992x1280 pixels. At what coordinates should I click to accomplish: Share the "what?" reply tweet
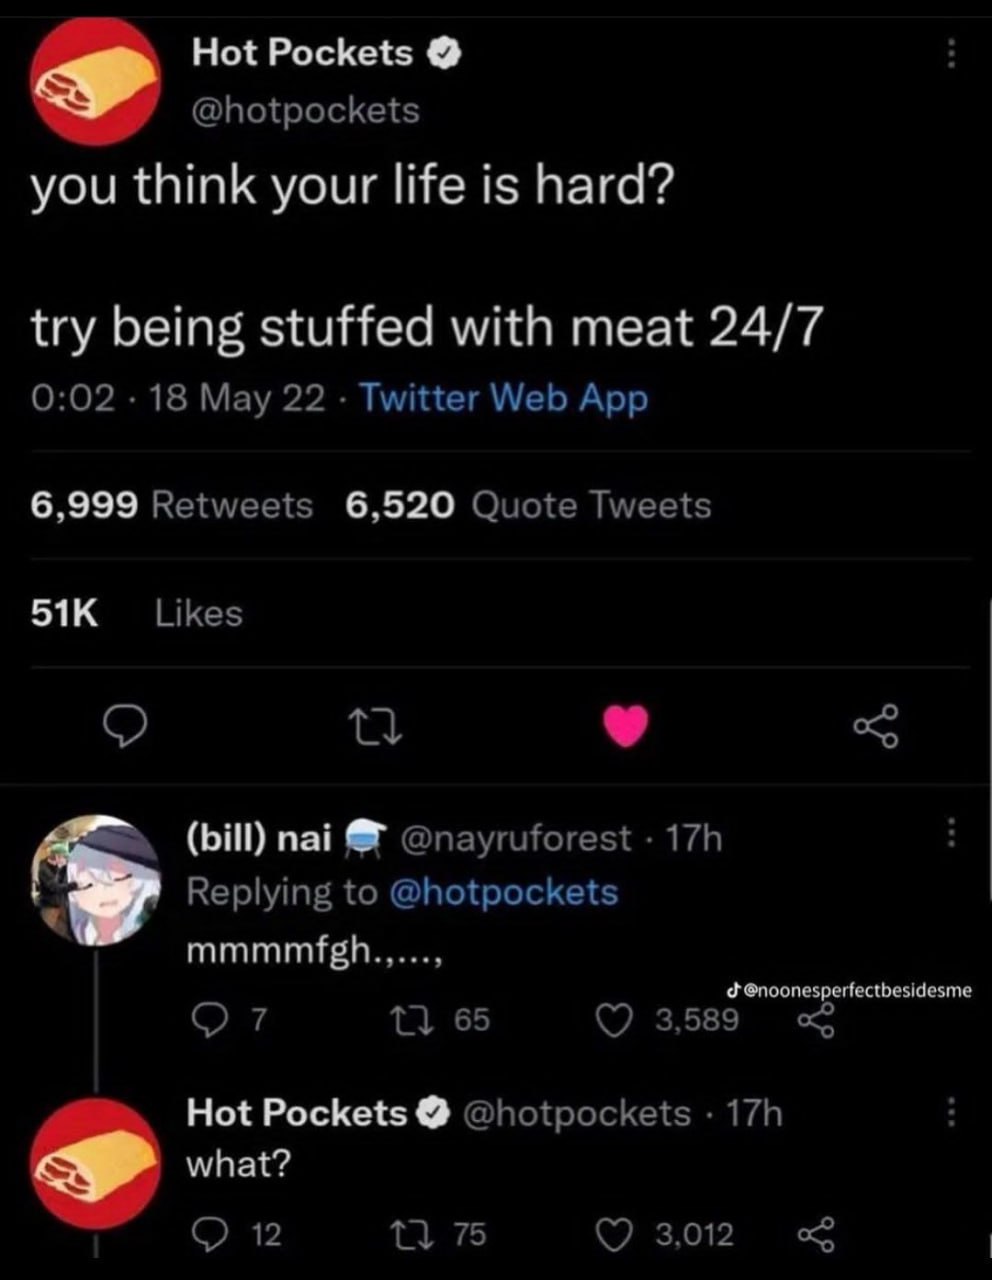click(x=815, y=1235)
